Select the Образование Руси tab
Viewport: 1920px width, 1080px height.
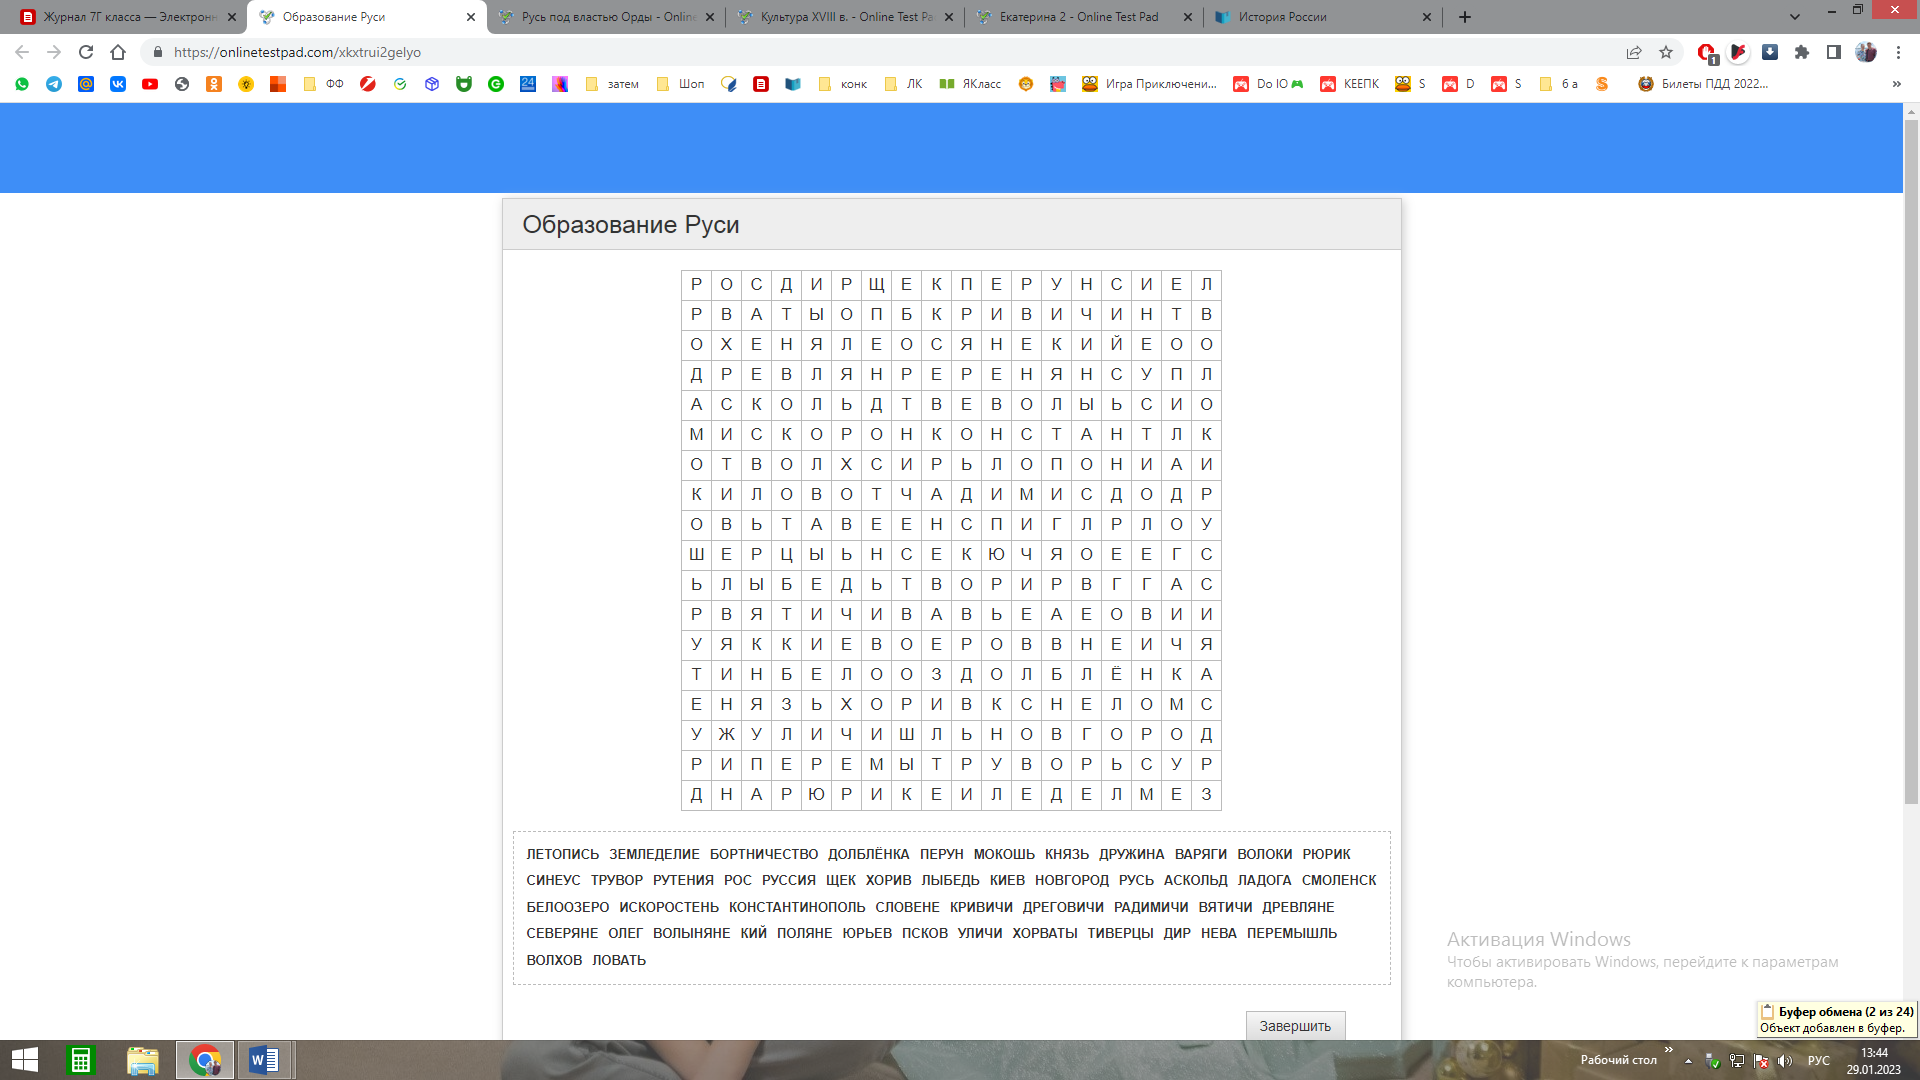tap(366, 17)
